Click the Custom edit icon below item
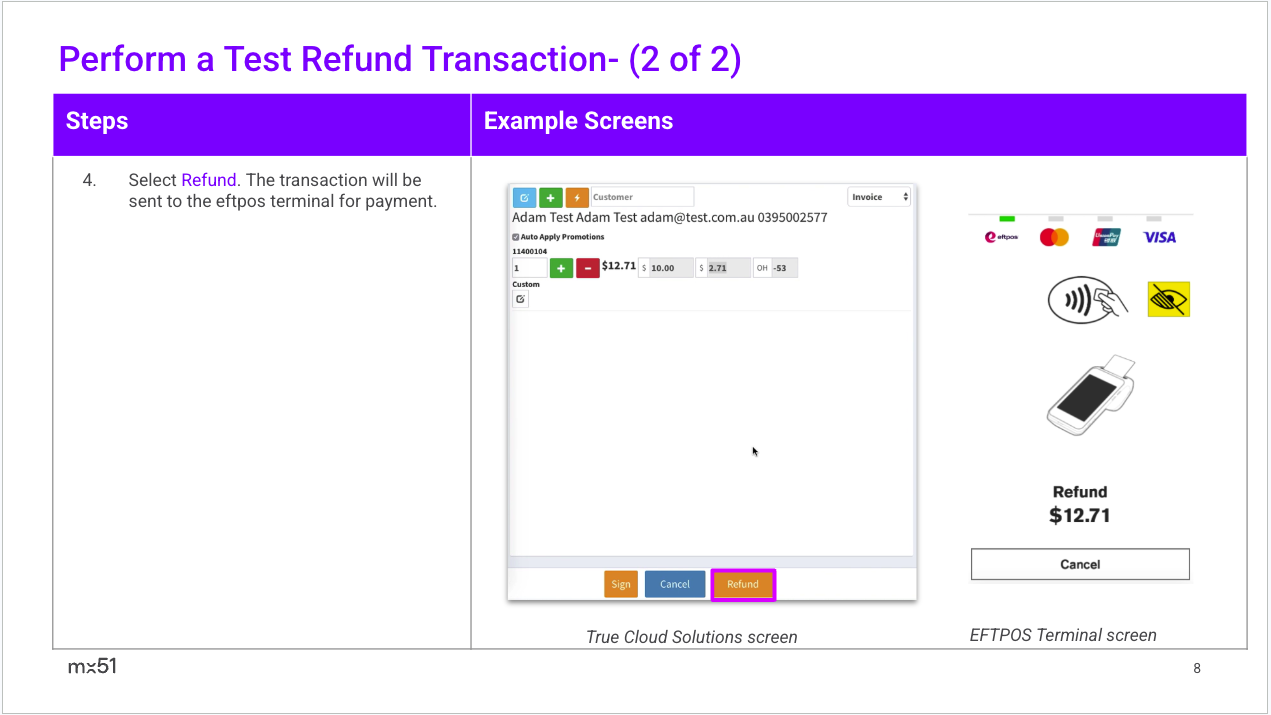 [520, 299]
